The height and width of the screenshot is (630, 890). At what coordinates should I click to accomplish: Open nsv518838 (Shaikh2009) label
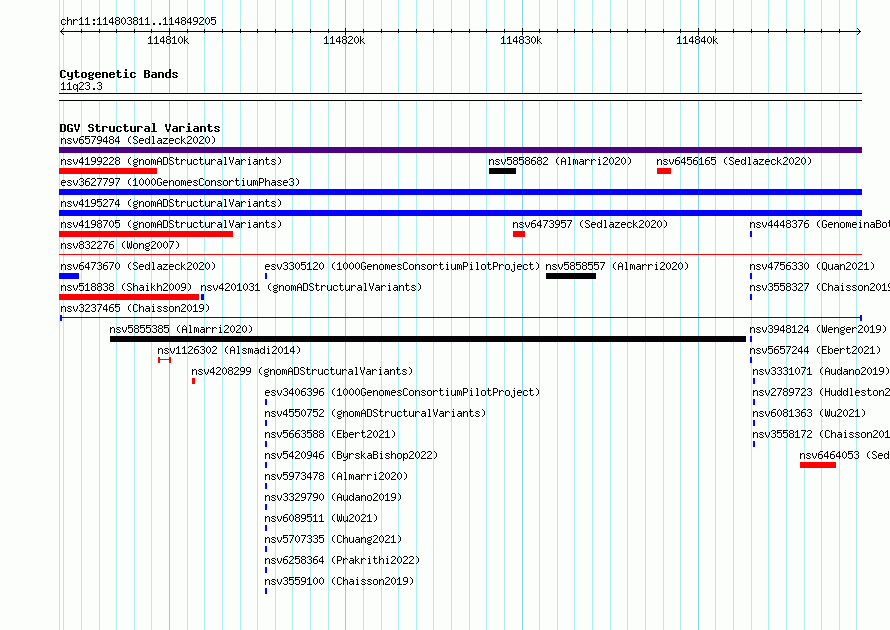pos(126,287)
